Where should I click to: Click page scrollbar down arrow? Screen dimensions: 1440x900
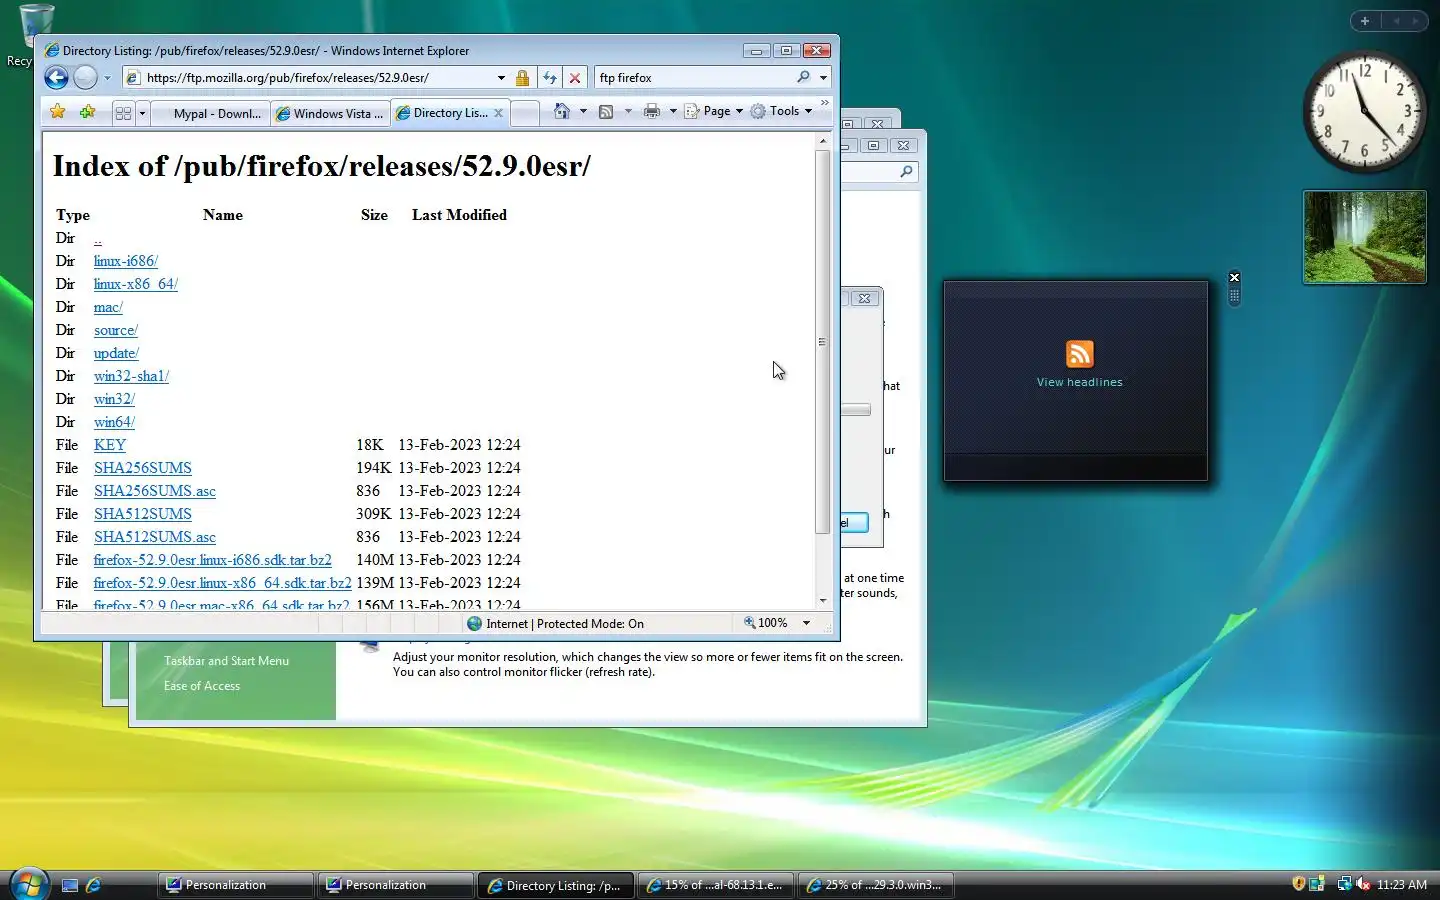pyautogui.click(x=823, y=600)
